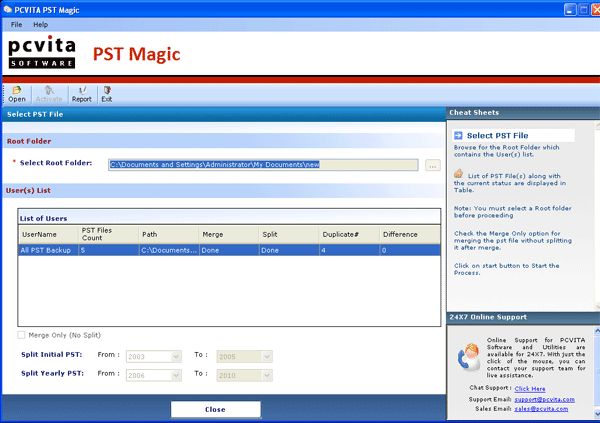600x423 pixels.
Task: Click the Exit toolbar icon
Action: [x=106, y=94]
